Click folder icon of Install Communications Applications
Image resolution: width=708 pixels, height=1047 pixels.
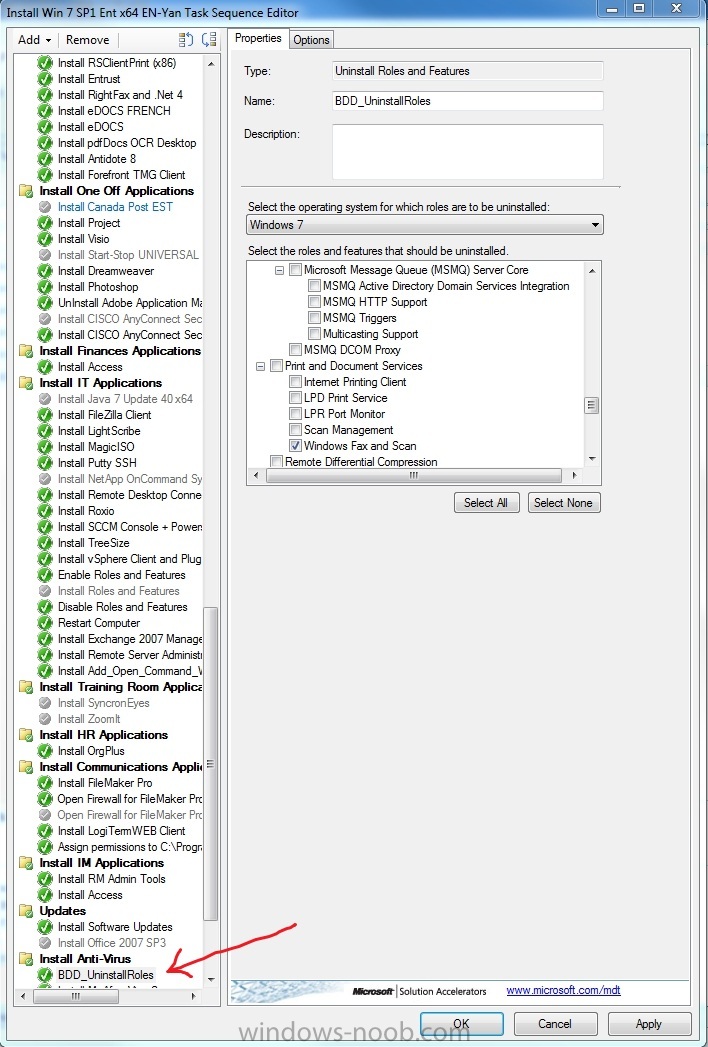26,767
